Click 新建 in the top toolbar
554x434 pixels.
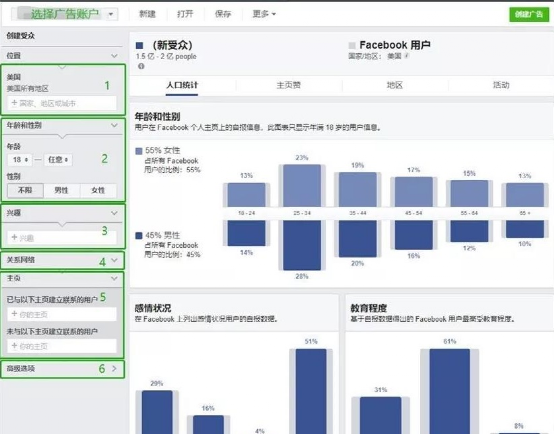pyautogui.click(x=147, y=14)
